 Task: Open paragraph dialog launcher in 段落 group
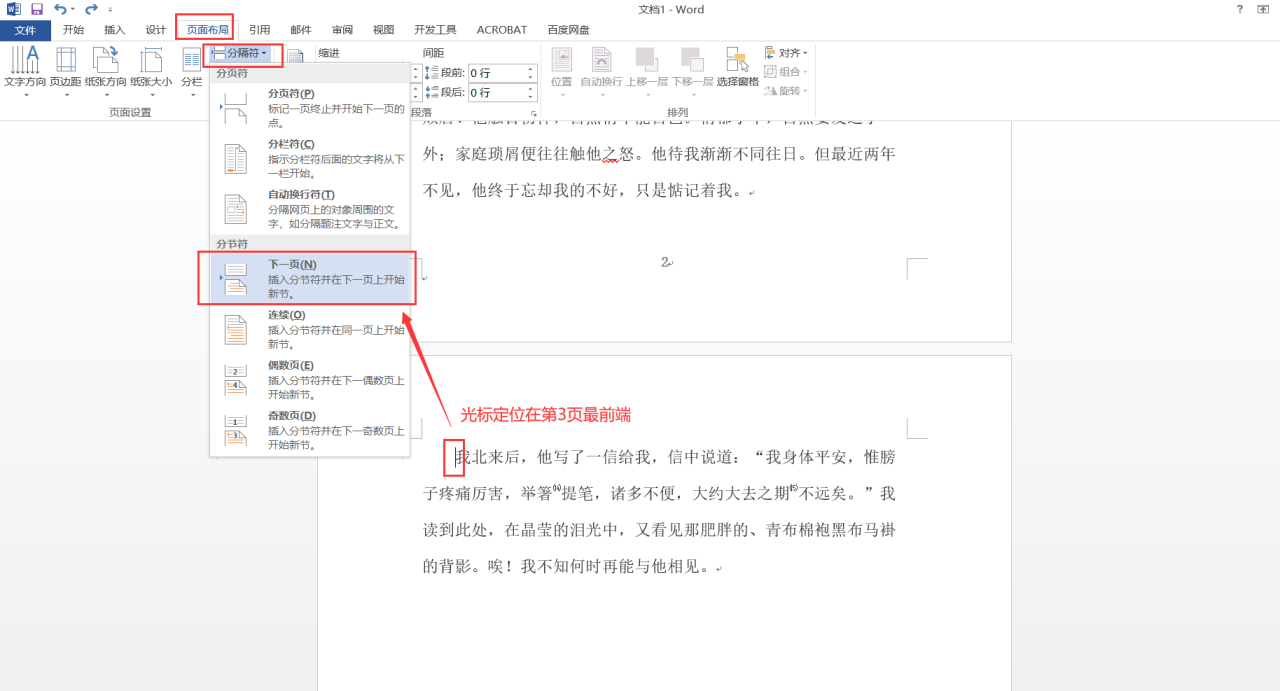coord(532,113)
